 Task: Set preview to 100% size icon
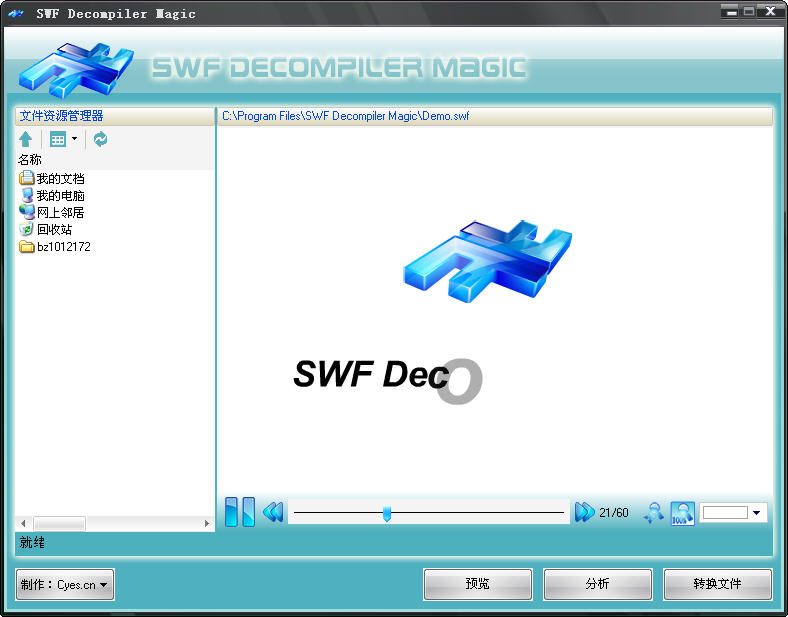pyautogui.click(x=682, y=513)
